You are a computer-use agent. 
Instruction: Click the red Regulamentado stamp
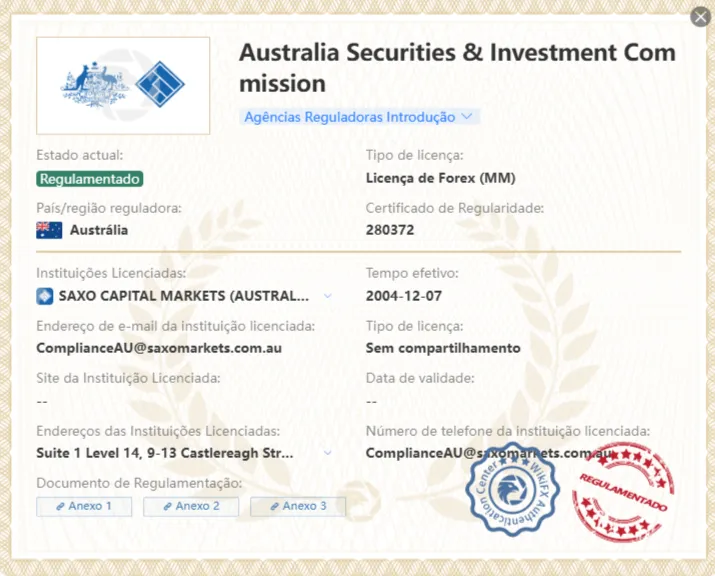(x=623, y=492)
